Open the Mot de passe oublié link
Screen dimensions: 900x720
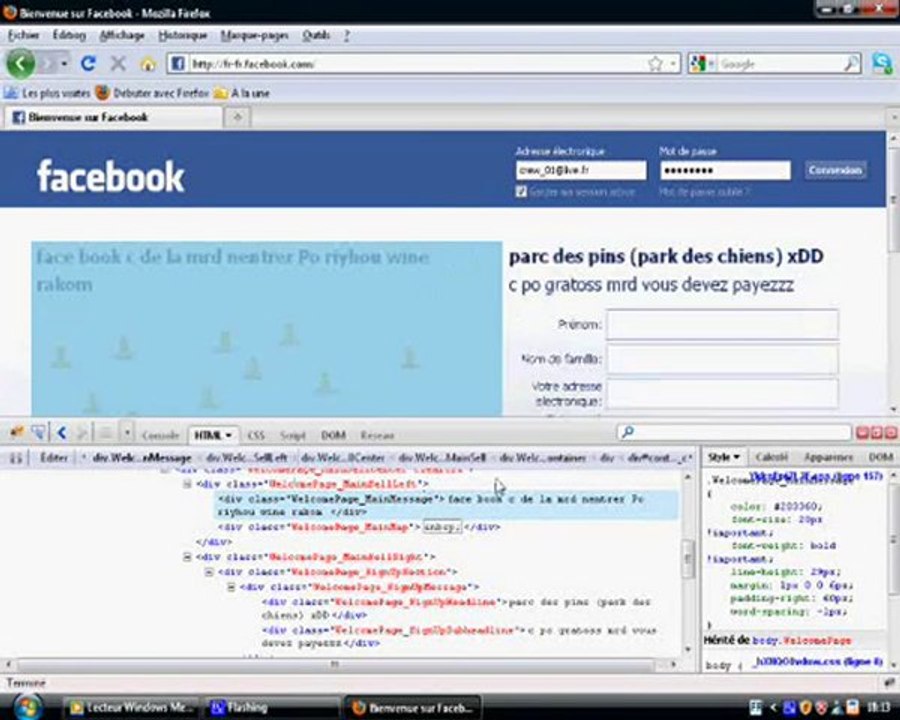tap(704, 192)
